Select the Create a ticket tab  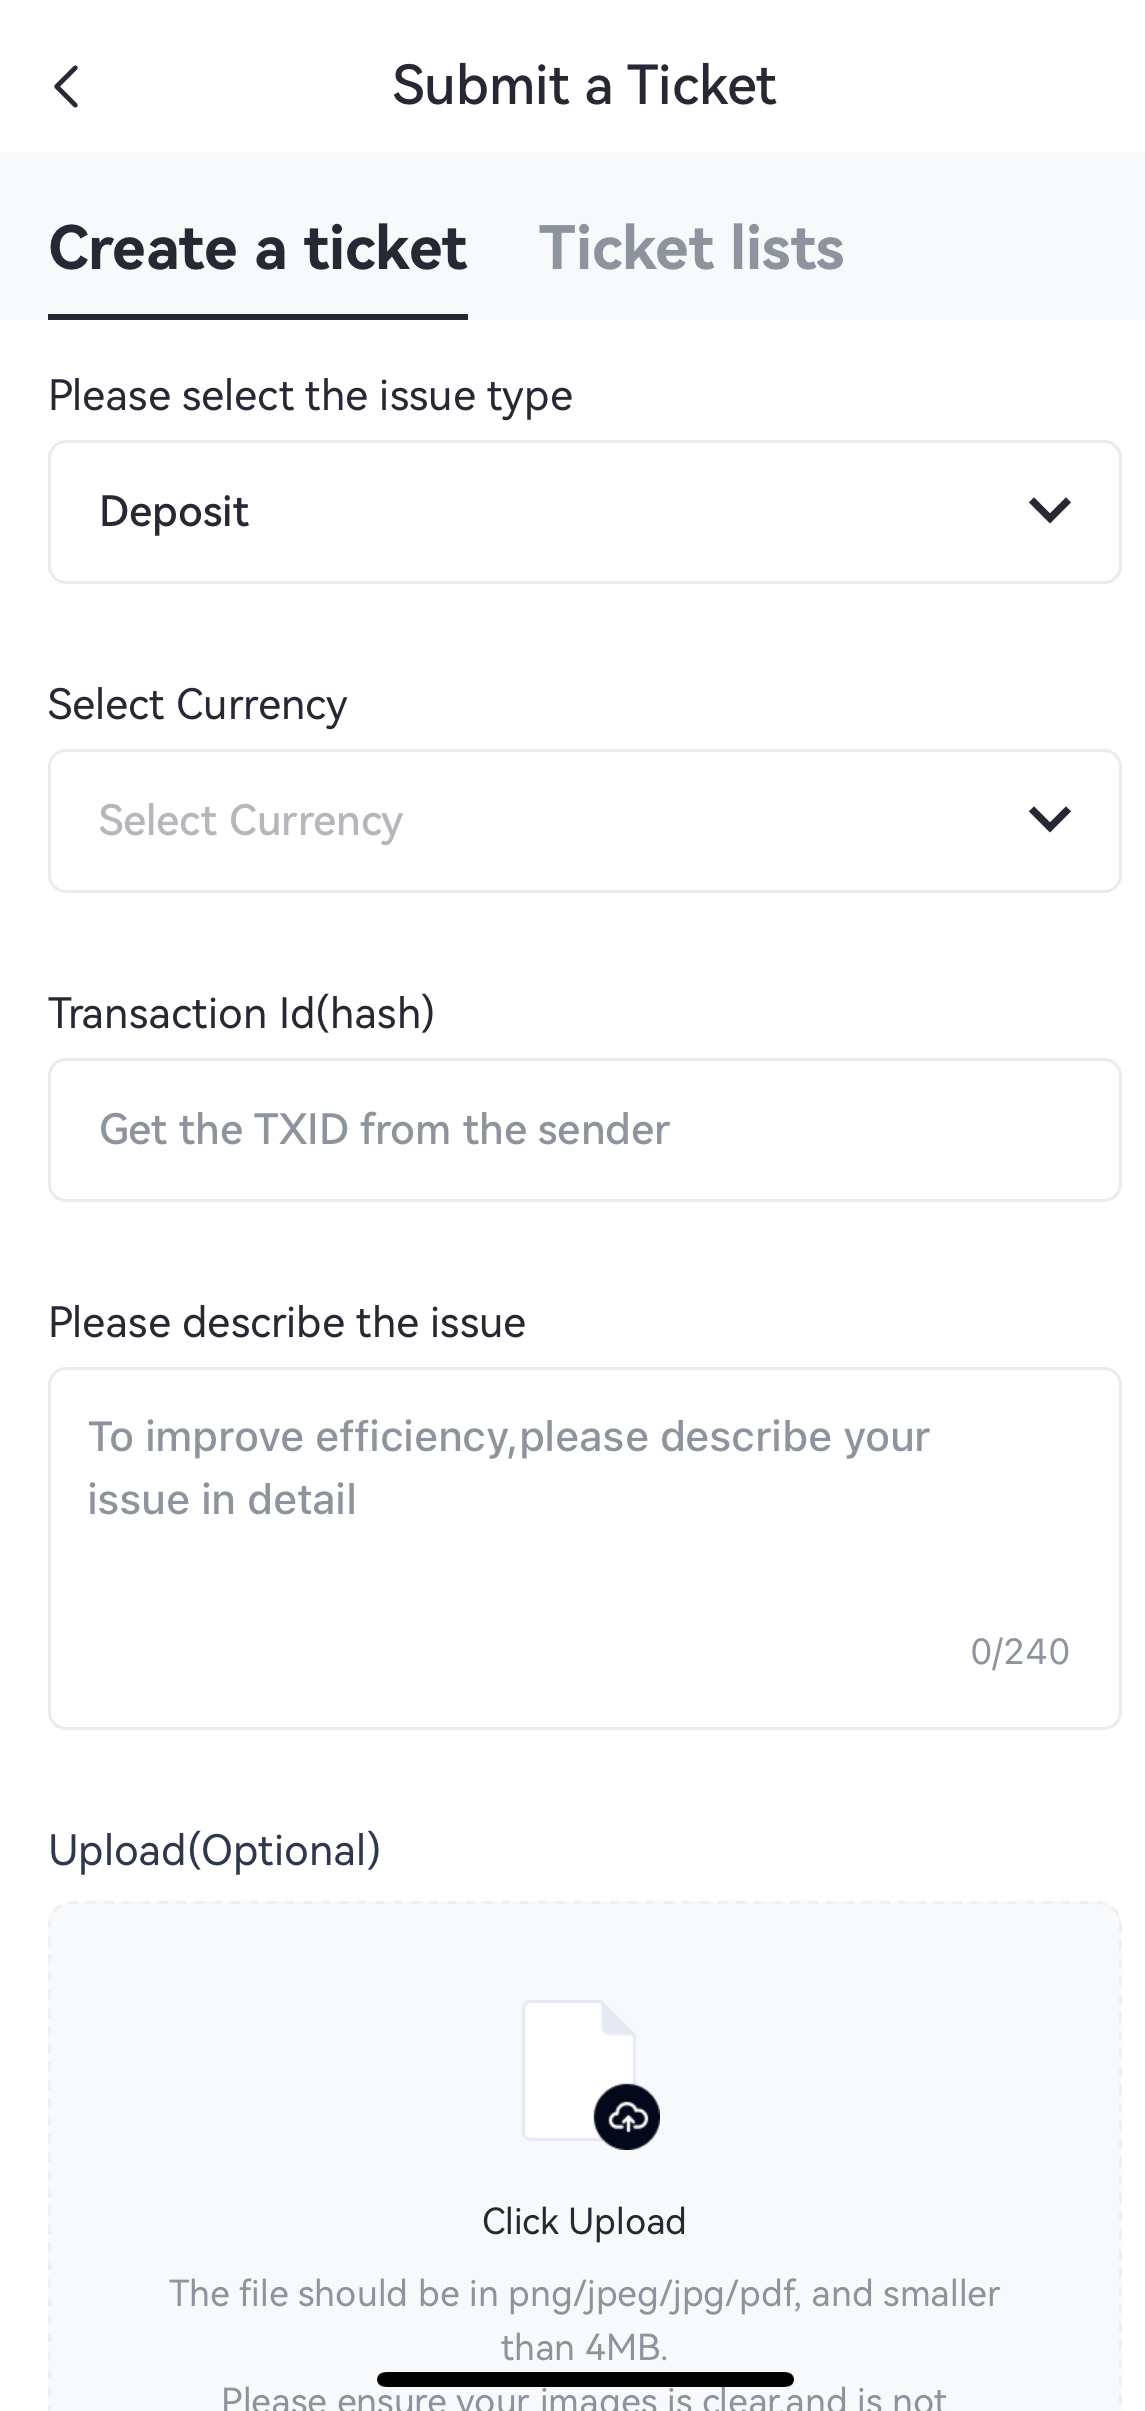pos(258,248)
